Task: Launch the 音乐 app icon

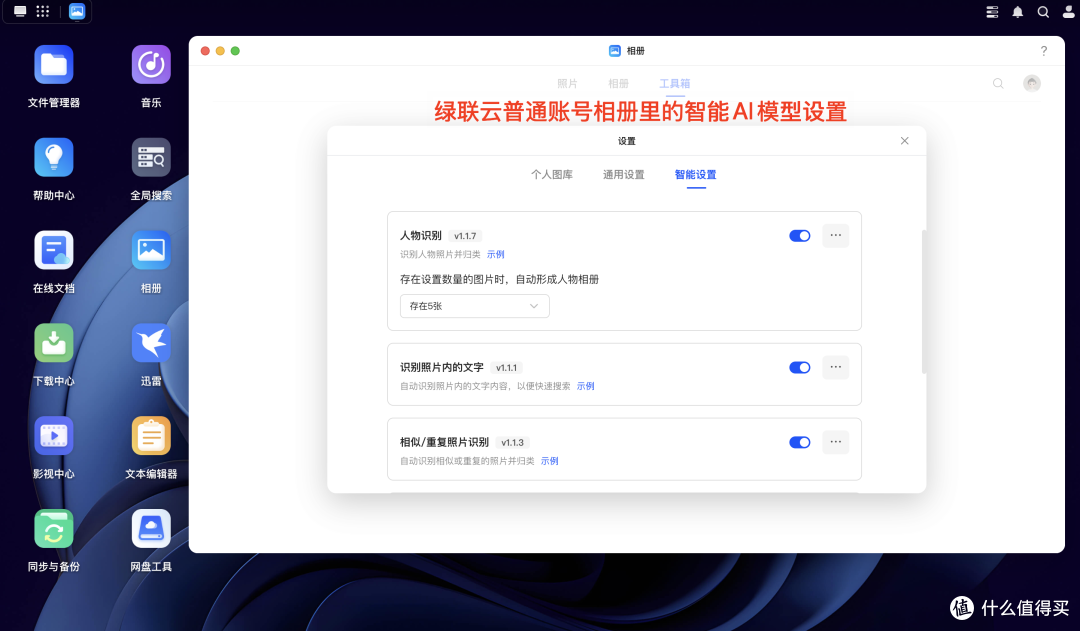Action: 151,65
